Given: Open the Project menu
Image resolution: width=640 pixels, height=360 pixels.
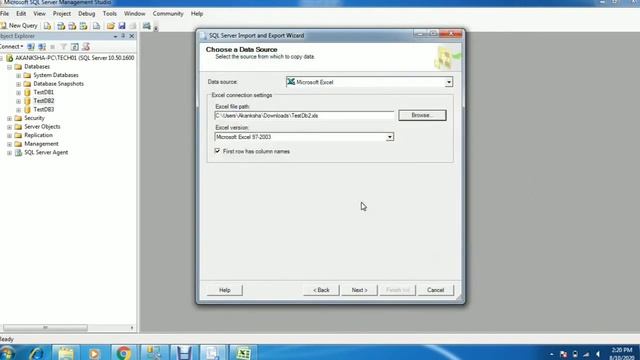Looking at the screenshot, I should click(62, 13).
